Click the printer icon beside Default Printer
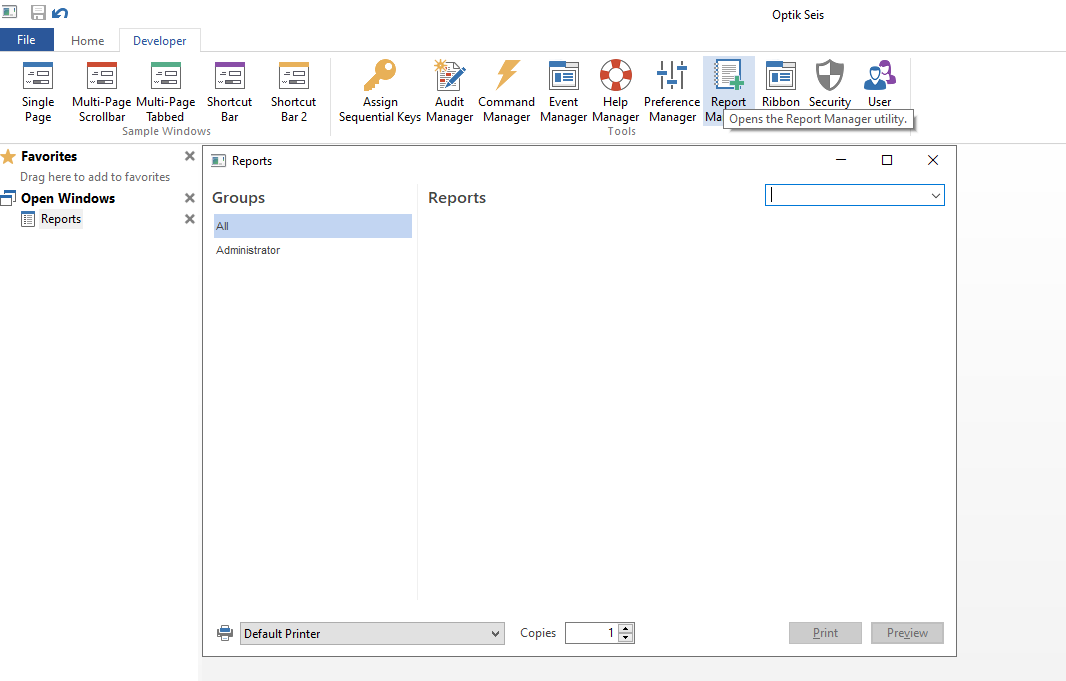 (x=224, y=633)
